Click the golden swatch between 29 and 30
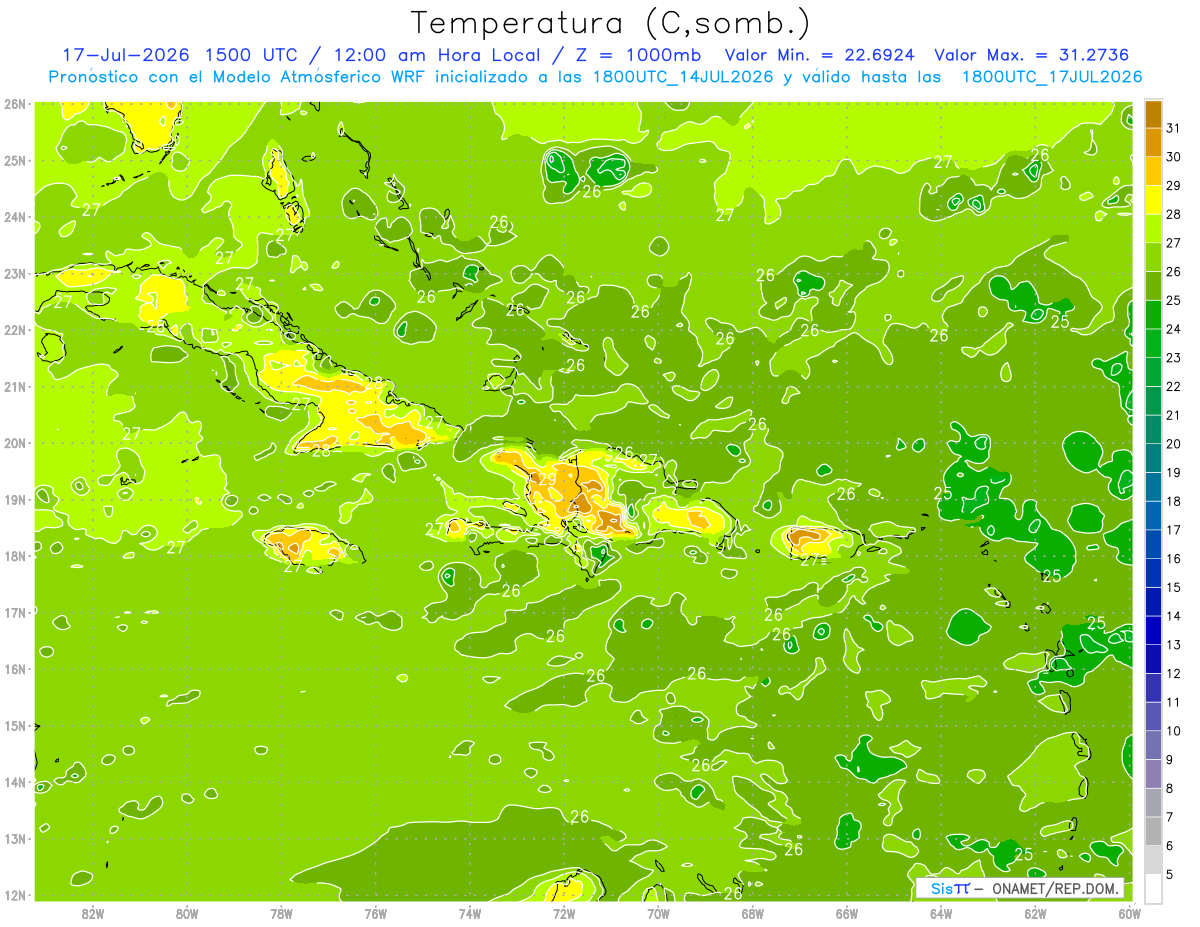This screenshot has height=927, width=1200. coord(1153,172)
